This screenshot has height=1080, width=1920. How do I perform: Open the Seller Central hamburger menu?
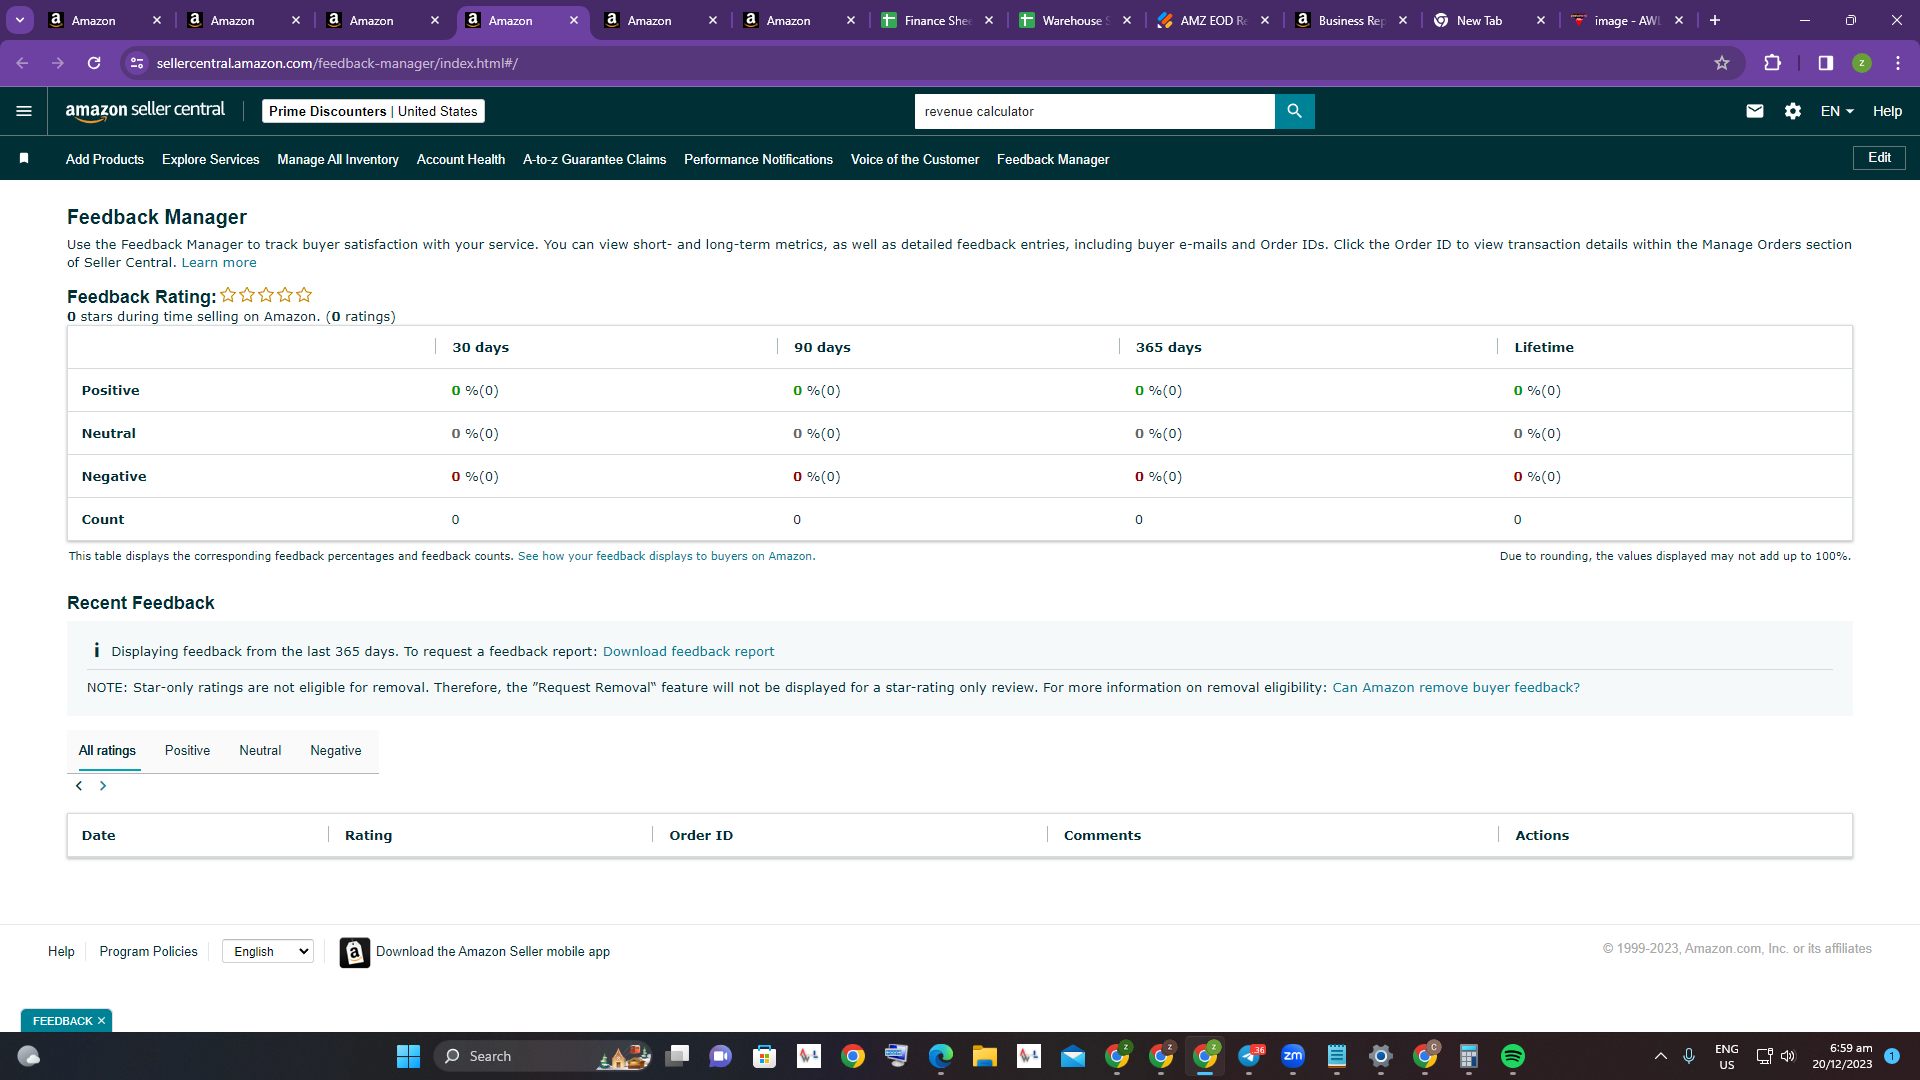point(24,111)
